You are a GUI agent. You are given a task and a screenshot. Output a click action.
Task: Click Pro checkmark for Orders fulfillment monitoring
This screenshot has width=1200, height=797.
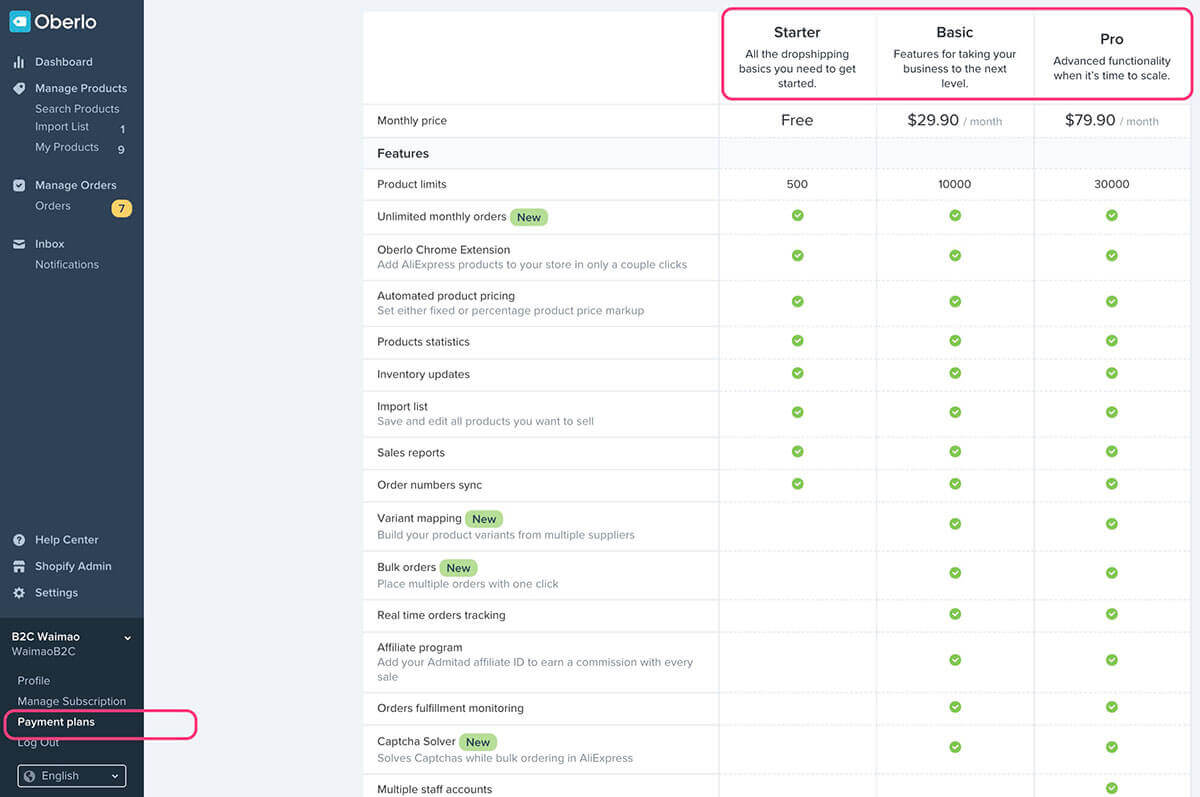(x=1112, y=707)
